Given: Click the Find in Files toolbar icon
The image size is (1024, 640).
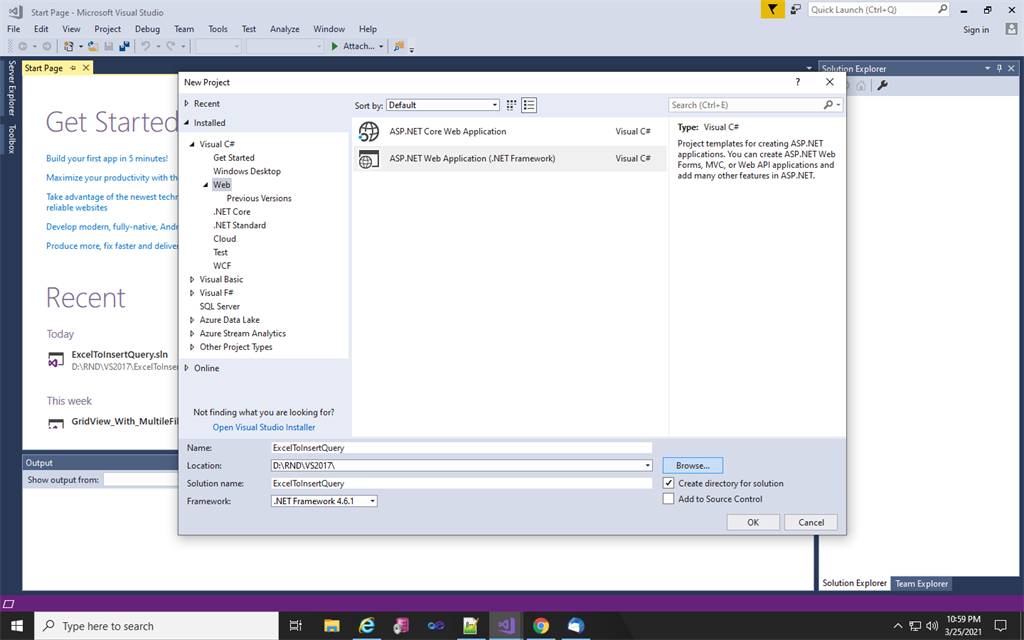Looking at the screenshot, I should coord(398,46).
